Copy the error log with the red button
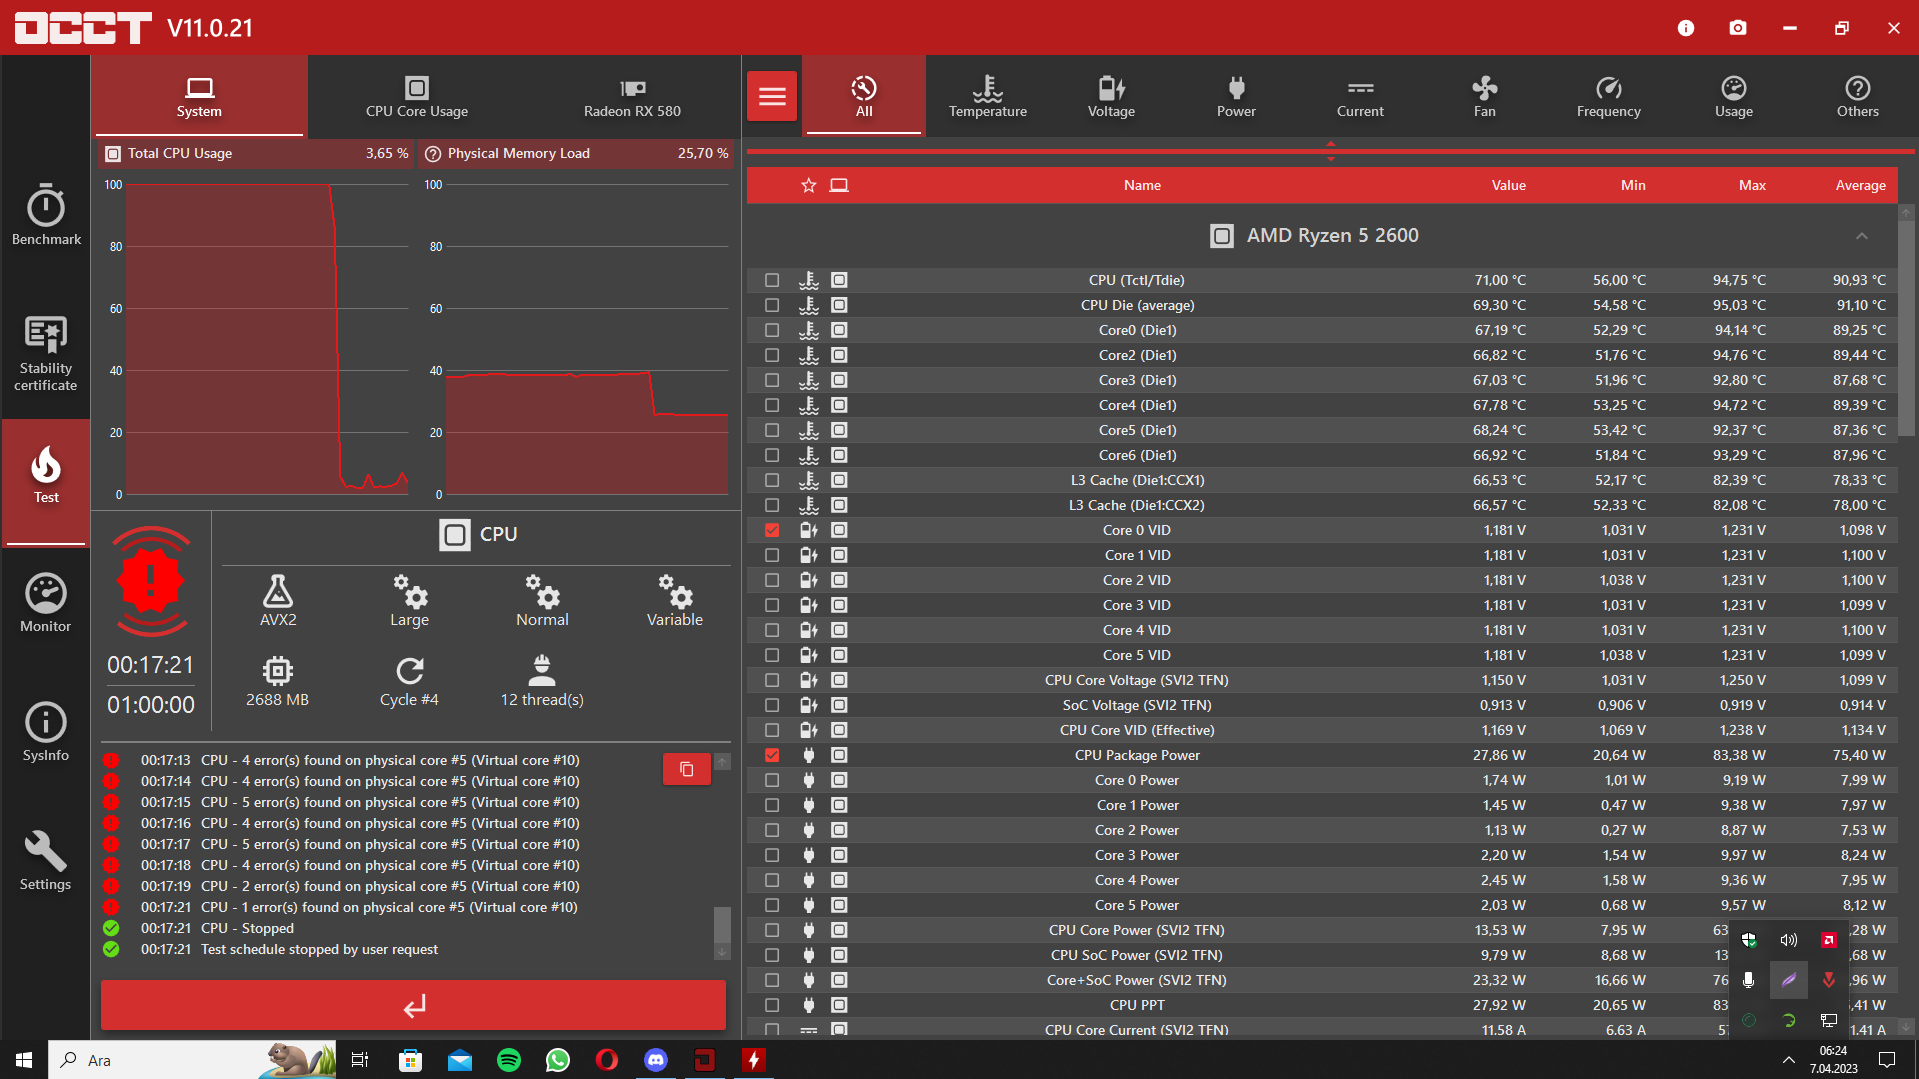This screenshot has height=1079, width=1919. [687, 769]
